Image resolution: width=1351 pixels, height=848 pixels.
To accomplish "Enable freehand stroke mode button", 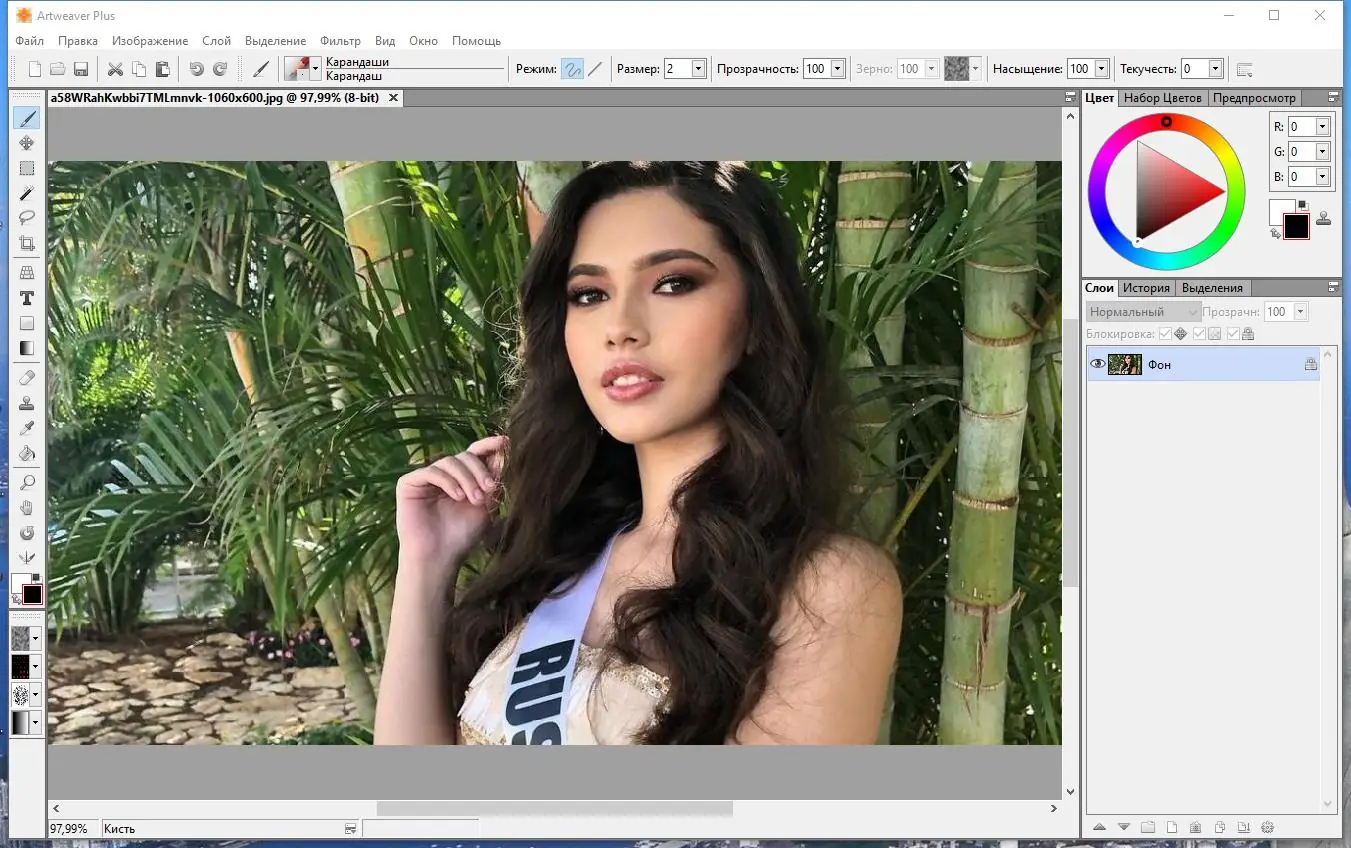I will coord(572,69).
